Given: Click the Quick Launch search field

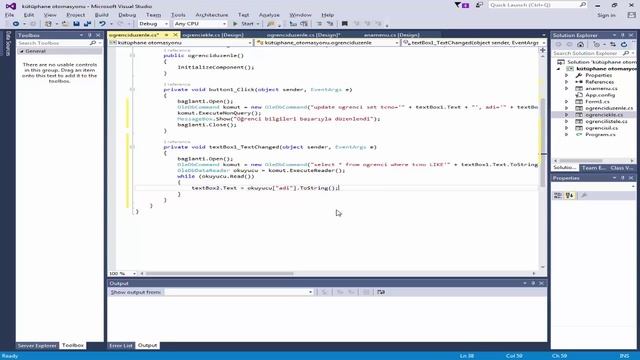Looking at the screenshot, I should (537, 5).
